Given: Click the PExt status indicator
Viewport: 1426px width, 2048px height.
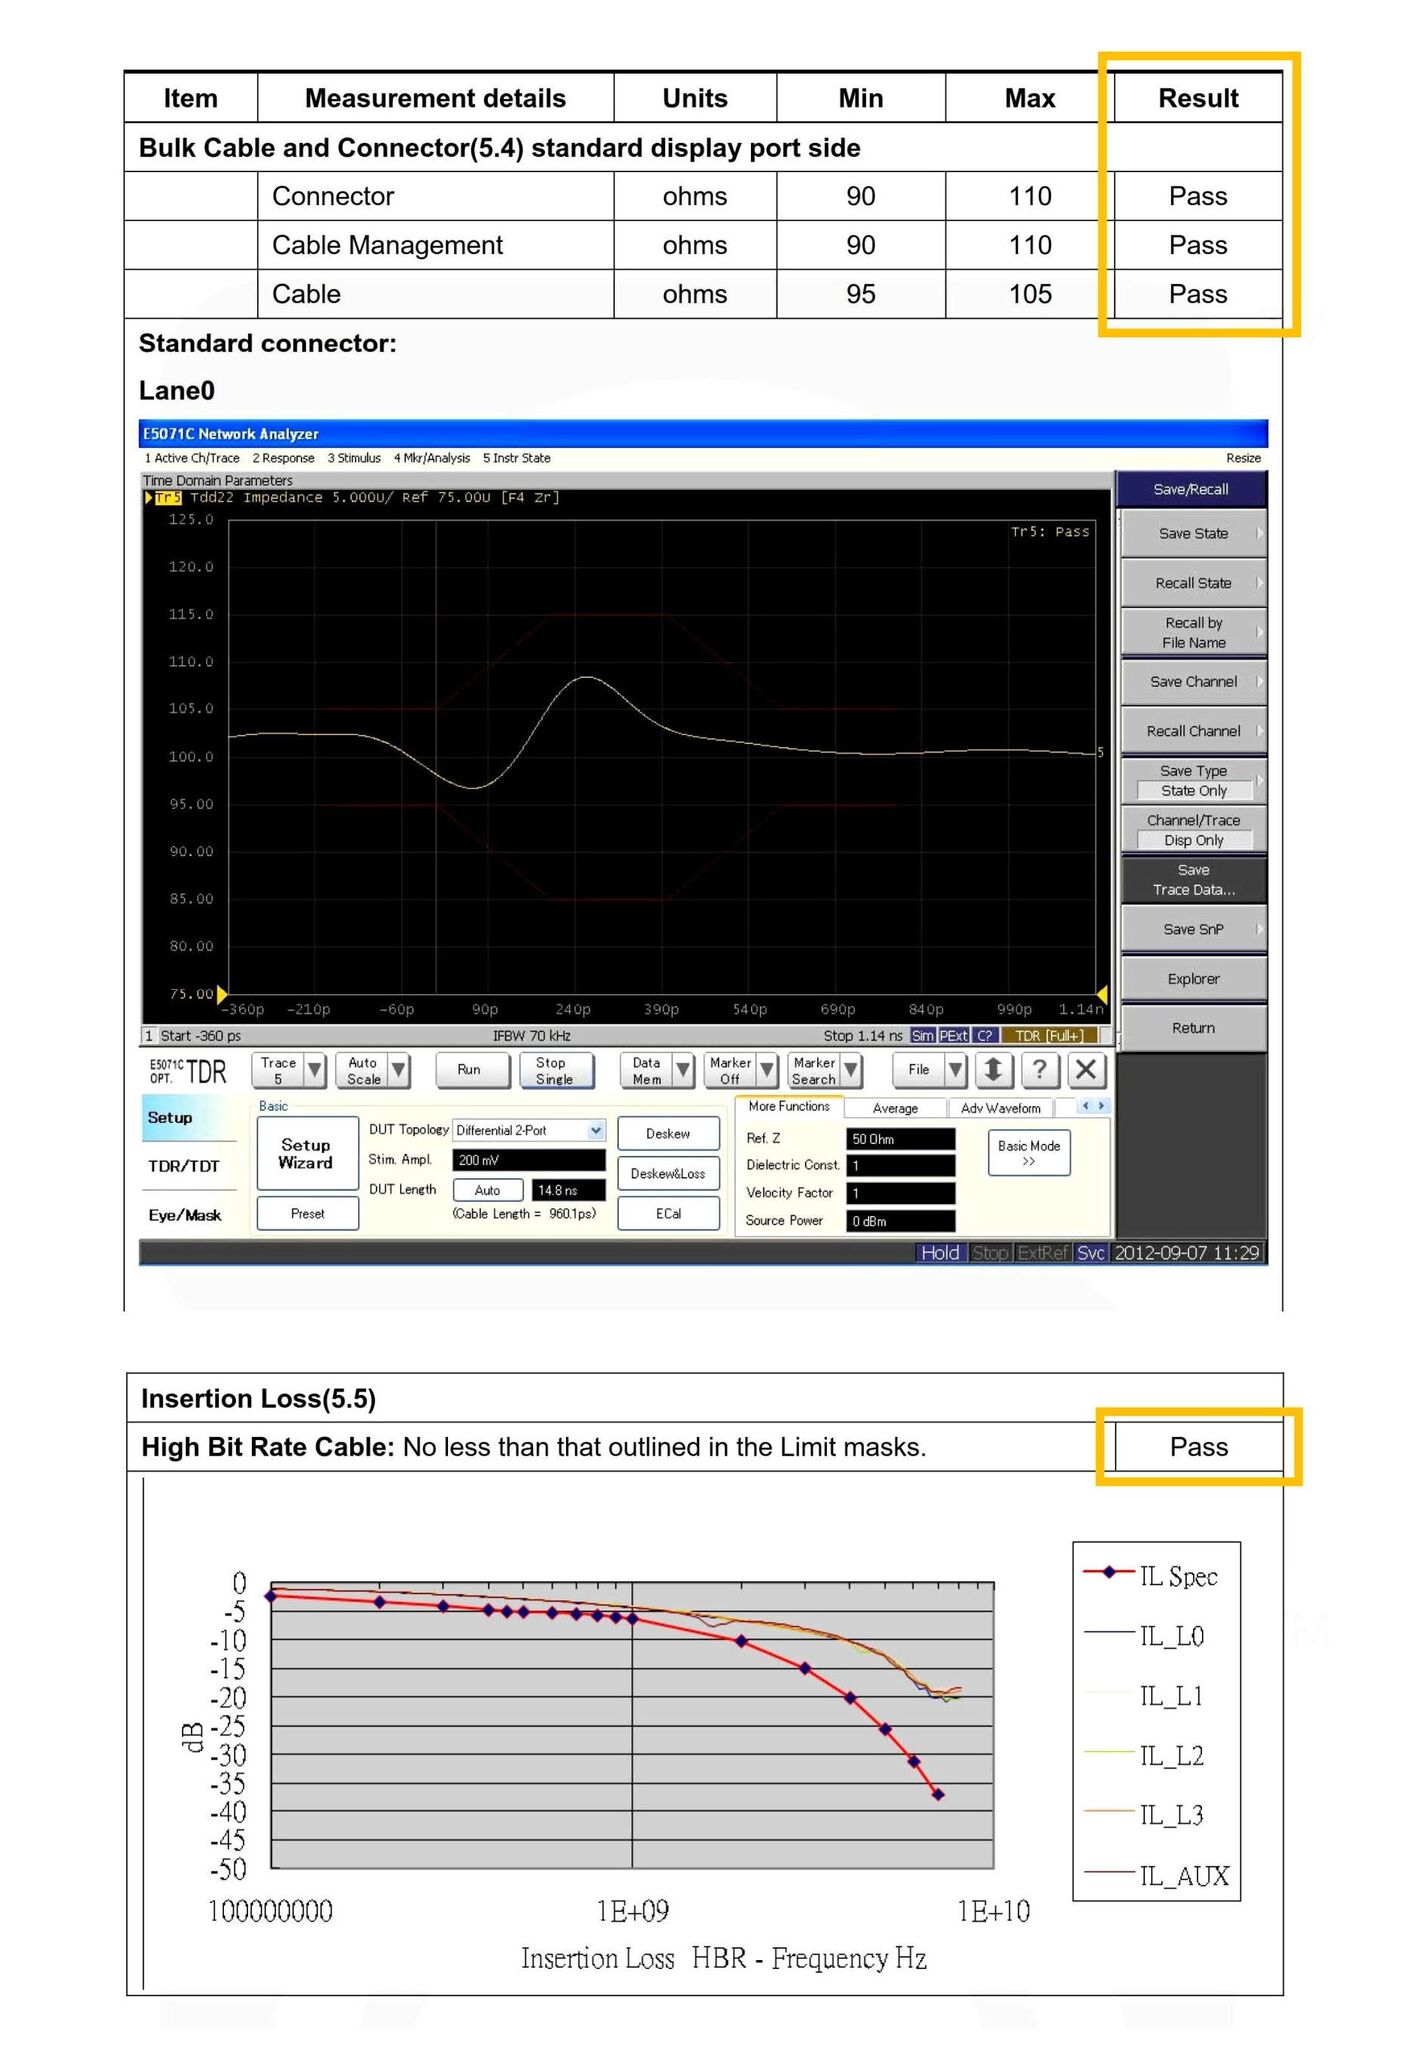Looking at the screenshot, I should pyautogui.click(x=953, y=1036).
